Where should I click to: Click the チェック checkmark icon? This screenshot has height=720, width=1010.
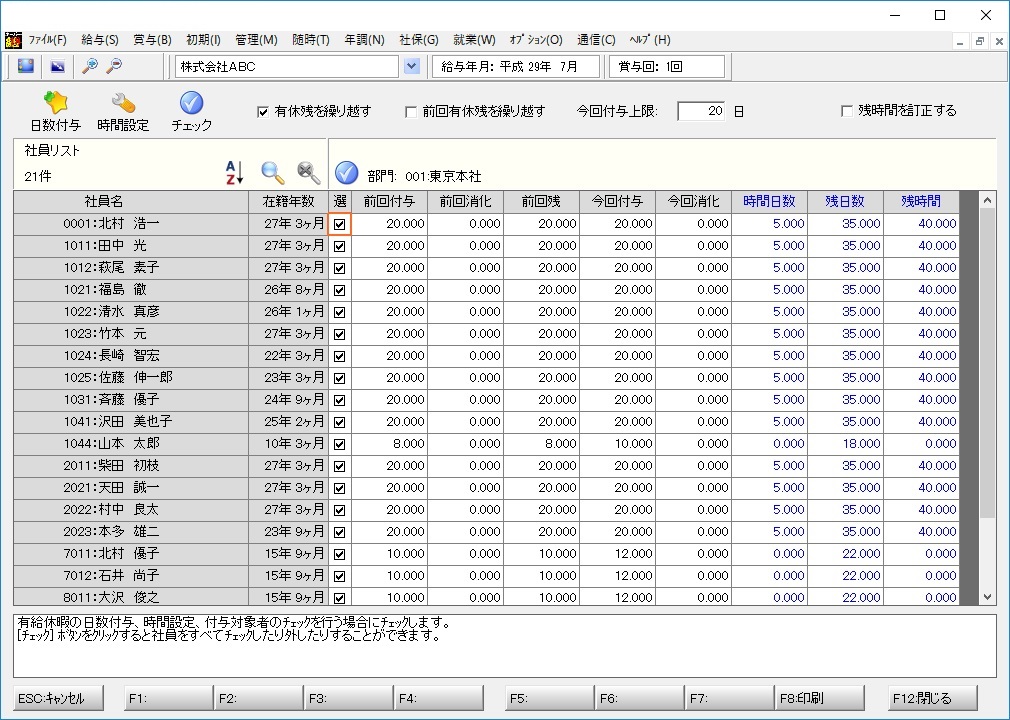[191, 102]
